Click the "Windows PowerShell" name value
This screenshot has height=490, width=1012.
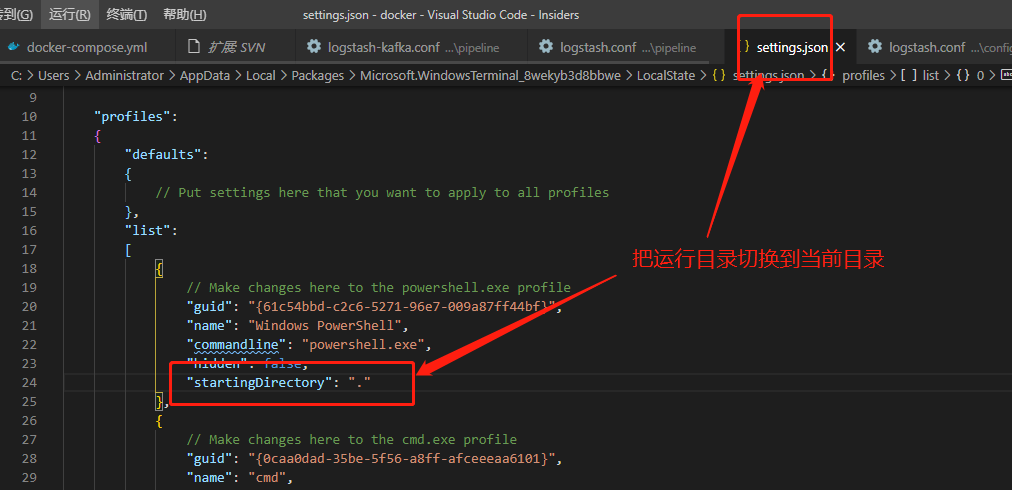325,325
